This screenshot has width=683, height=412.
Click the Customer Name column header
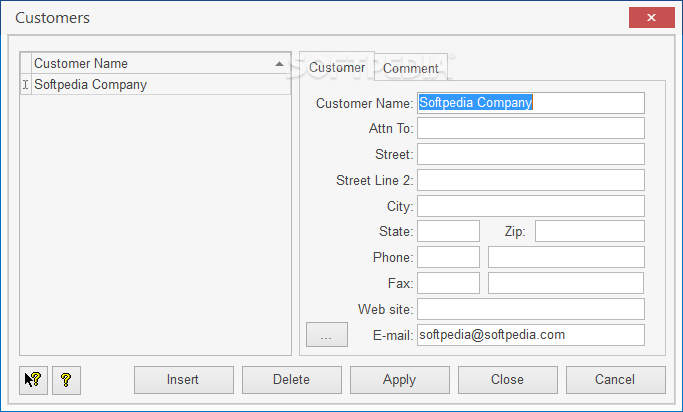click(x=161, y=64)
